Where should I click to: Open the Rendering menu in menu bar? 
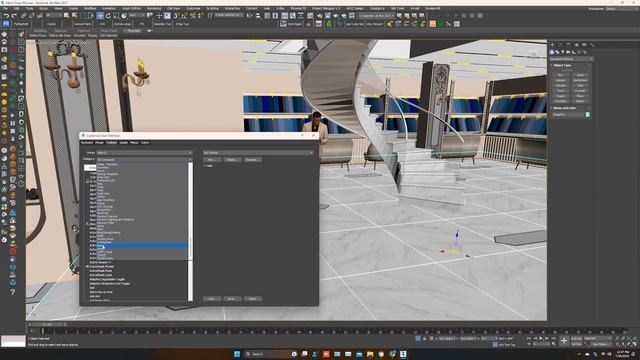(154, 8)
